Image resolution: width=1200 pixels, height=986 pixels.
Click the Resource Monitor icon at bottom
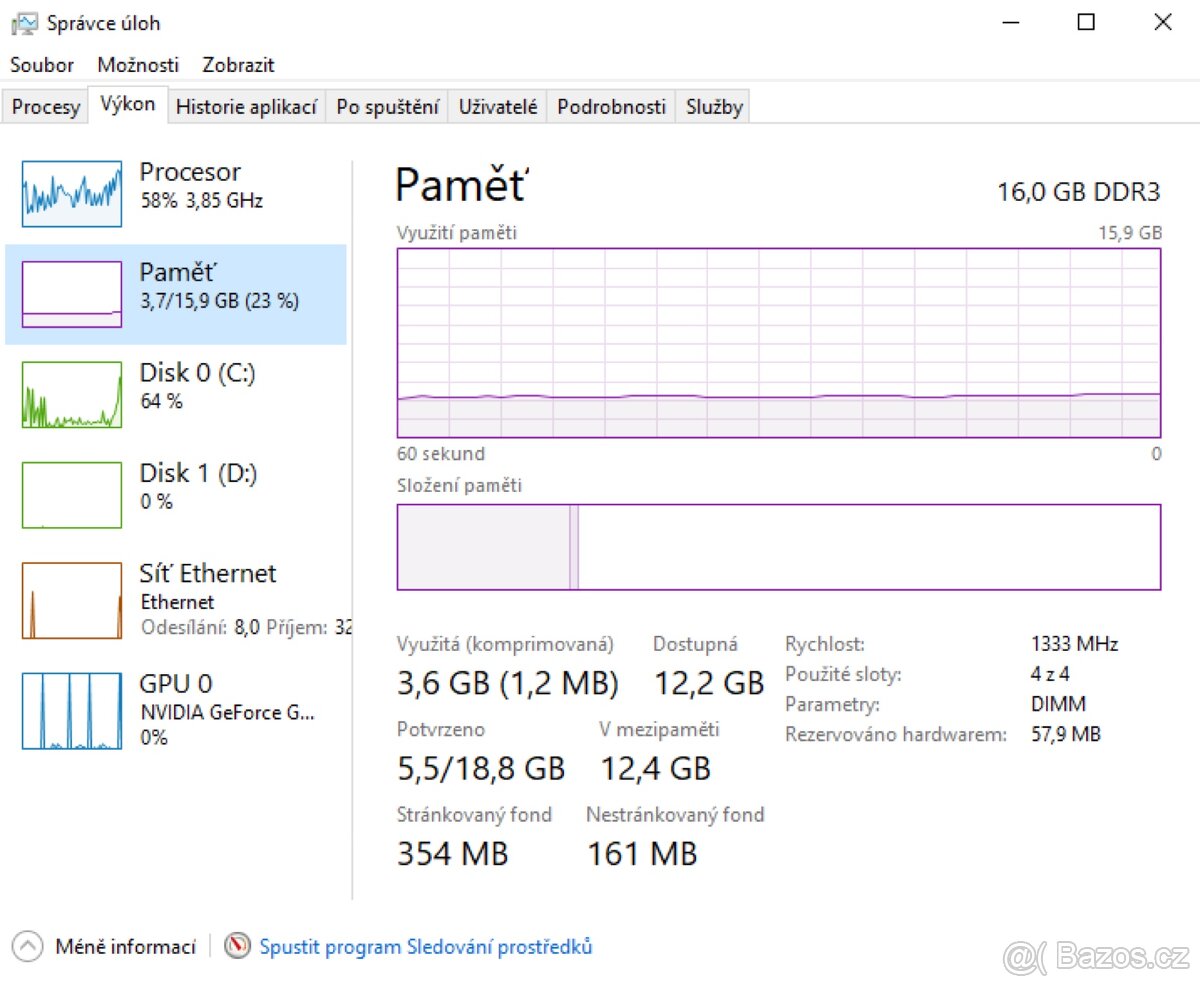point(237,946)
